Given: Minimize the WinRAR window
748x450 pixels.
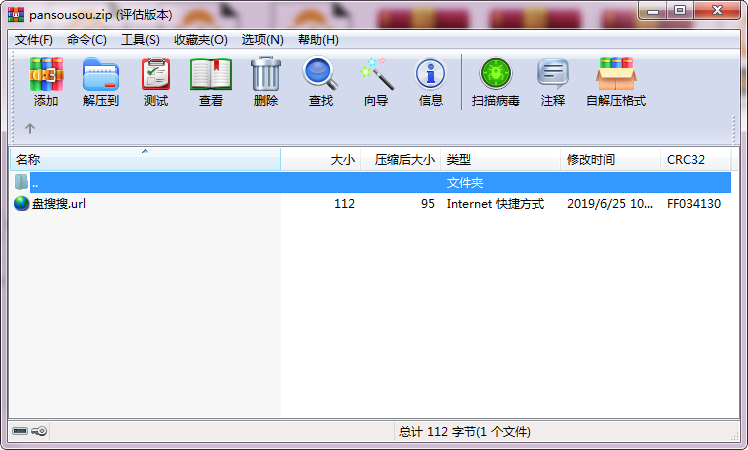Looking at the screenshot, I should coord(653,10).
